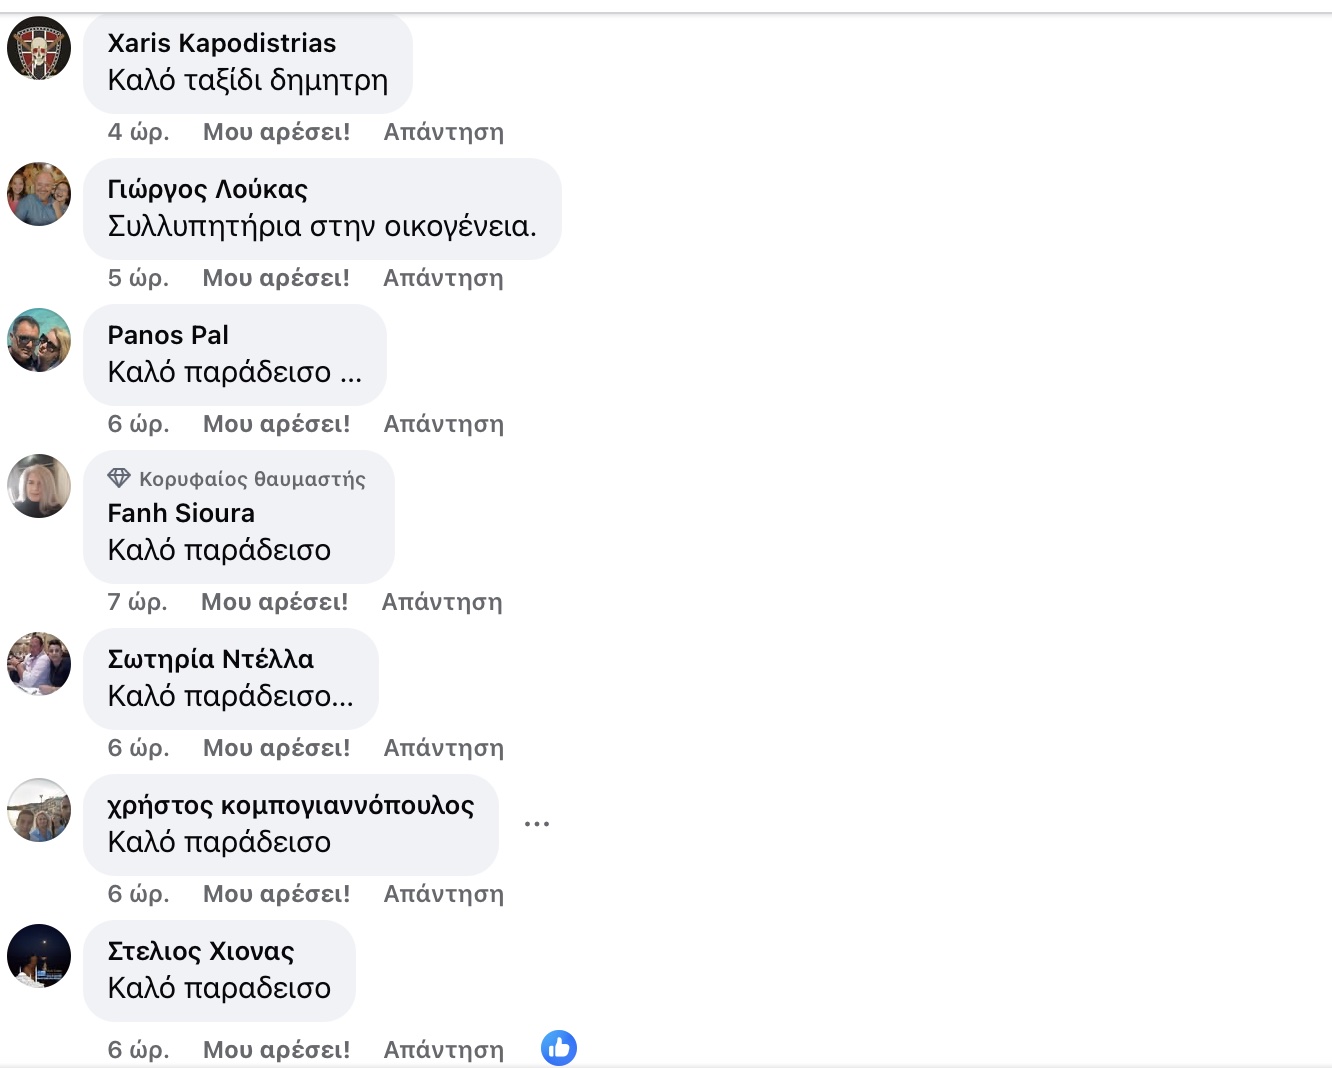Reply to Fanh Sioura's comment
Viewport: 1332px width, 1068px height.
(441, 602)
